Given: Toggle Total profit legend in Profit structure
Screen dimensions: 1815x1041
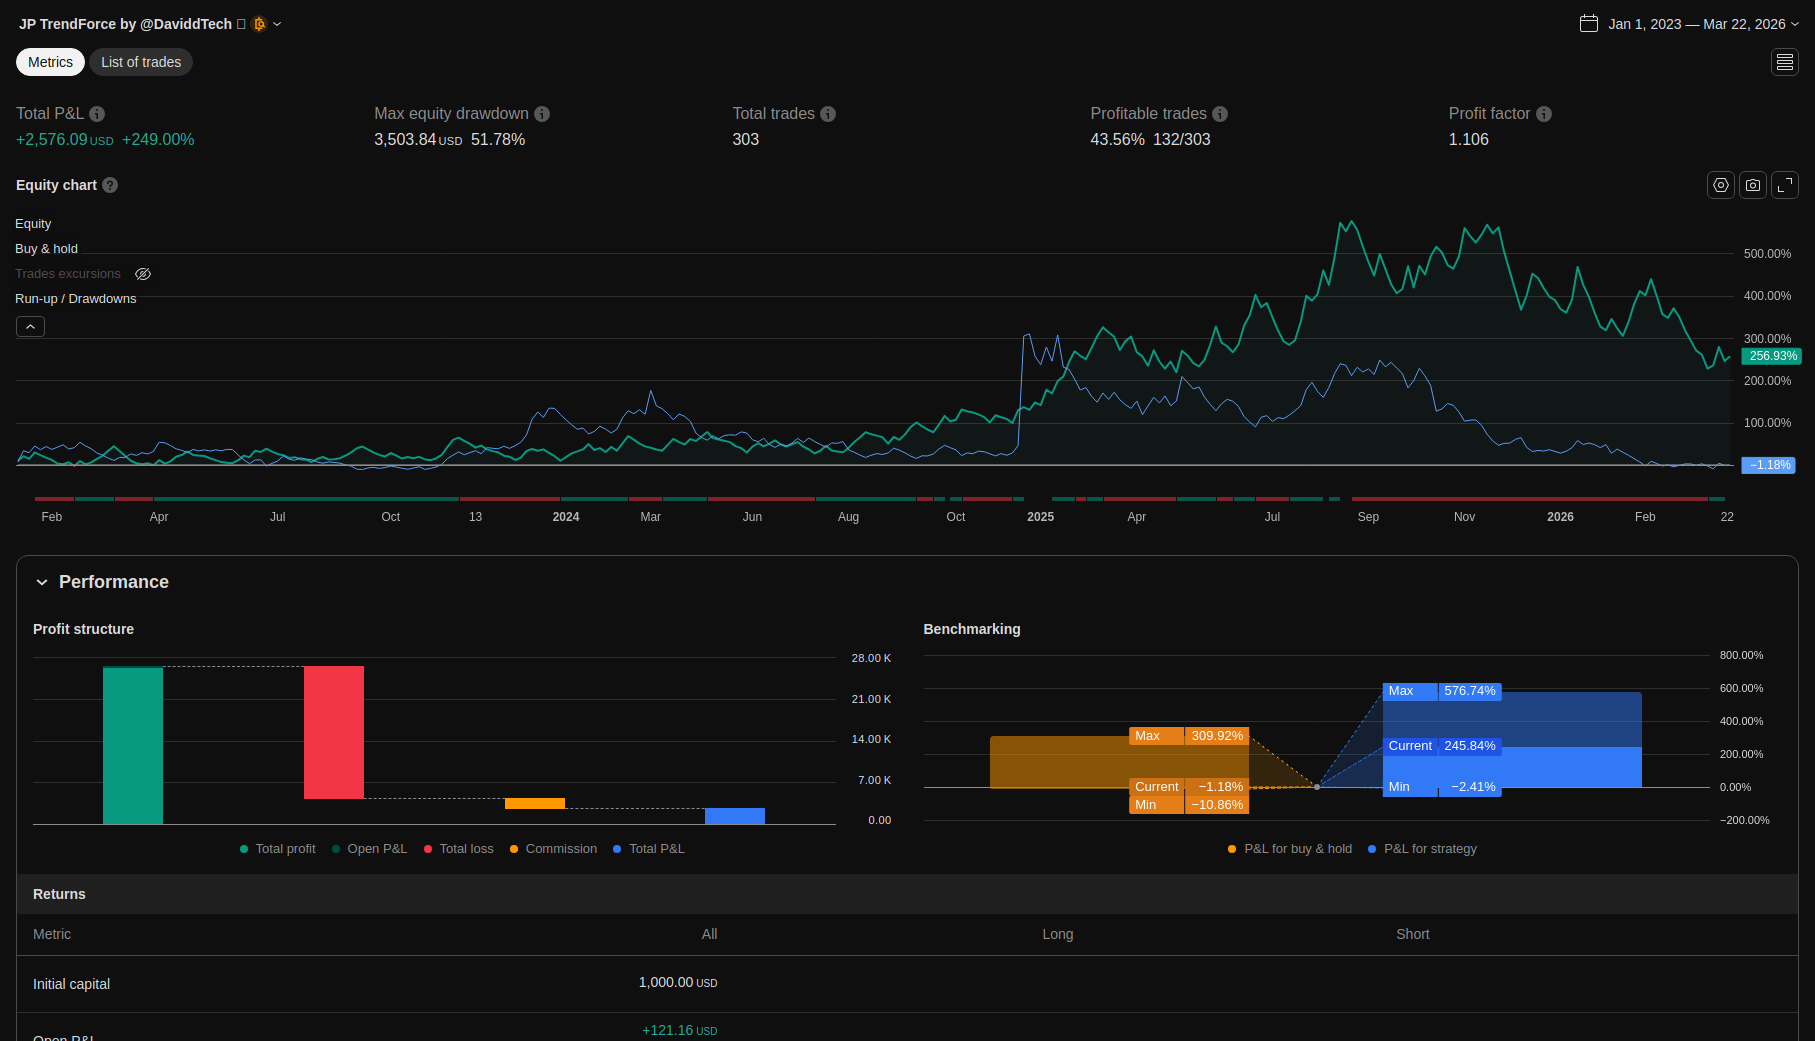Looking at the screenshot, I should [x=277, y=849].
